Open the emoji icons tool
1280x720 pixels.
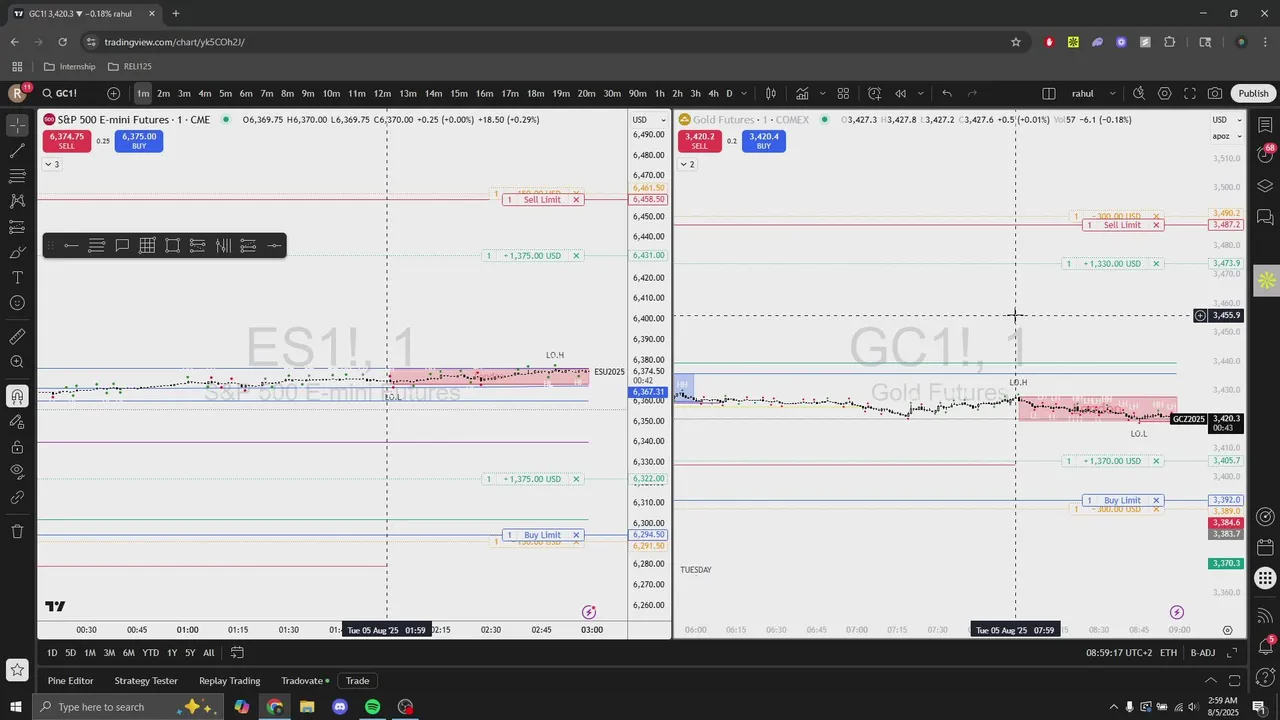[x=17, y=302]
